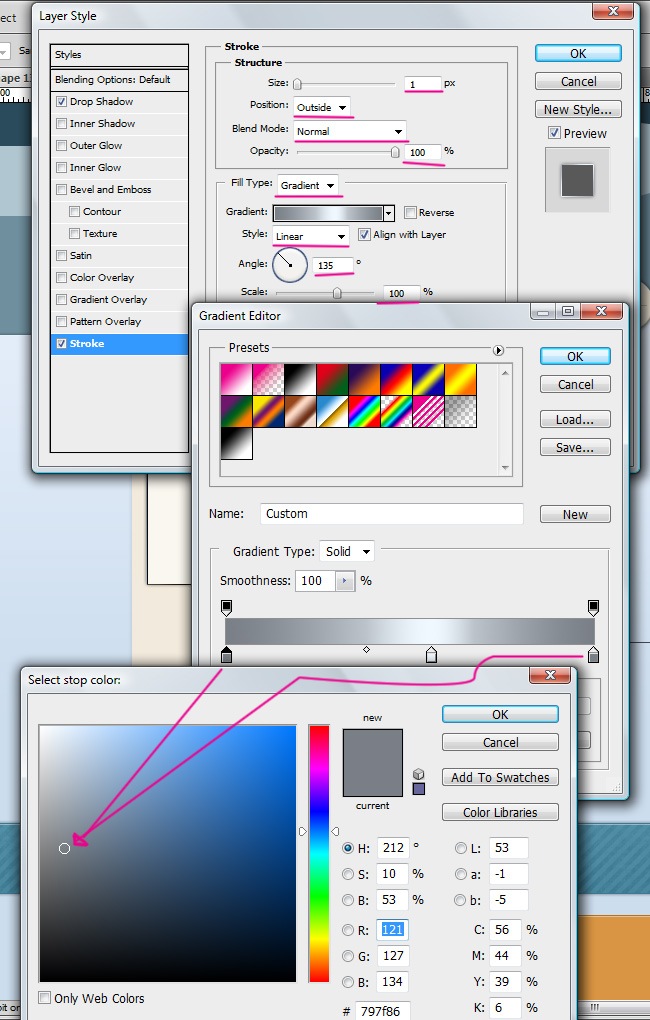Click the stroke gradient preview bar
The image size is (650, 1020).
tap(328, 213)
